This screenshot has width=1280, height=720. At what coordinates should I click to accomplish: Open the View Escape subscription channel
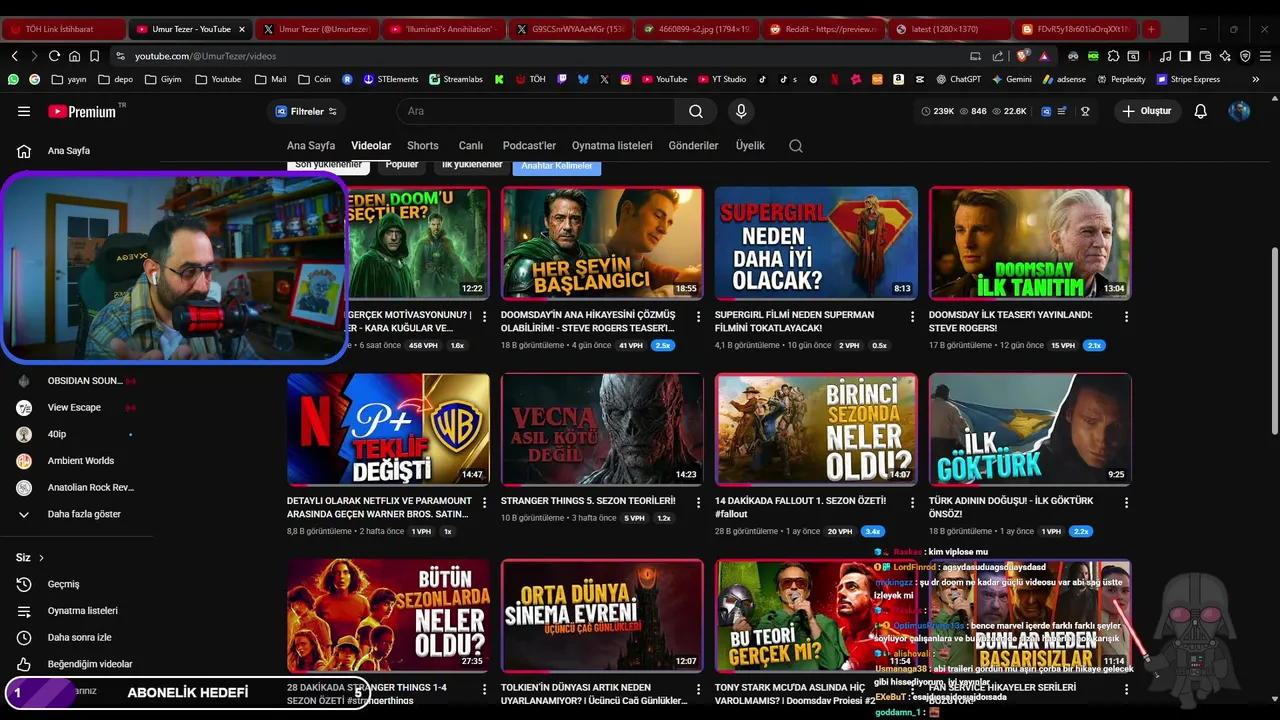point(74,408)
